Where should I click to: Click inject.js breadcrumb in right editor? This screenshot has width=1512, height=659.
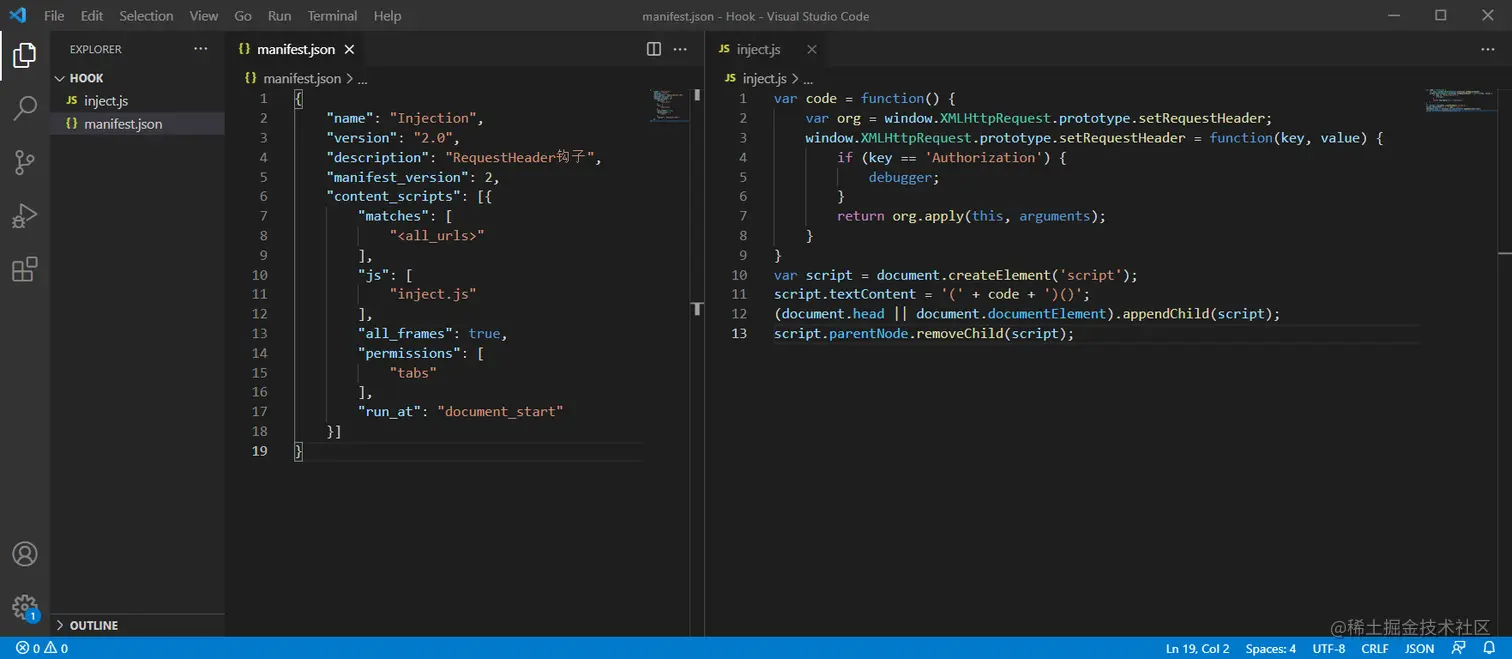[765, 78]
